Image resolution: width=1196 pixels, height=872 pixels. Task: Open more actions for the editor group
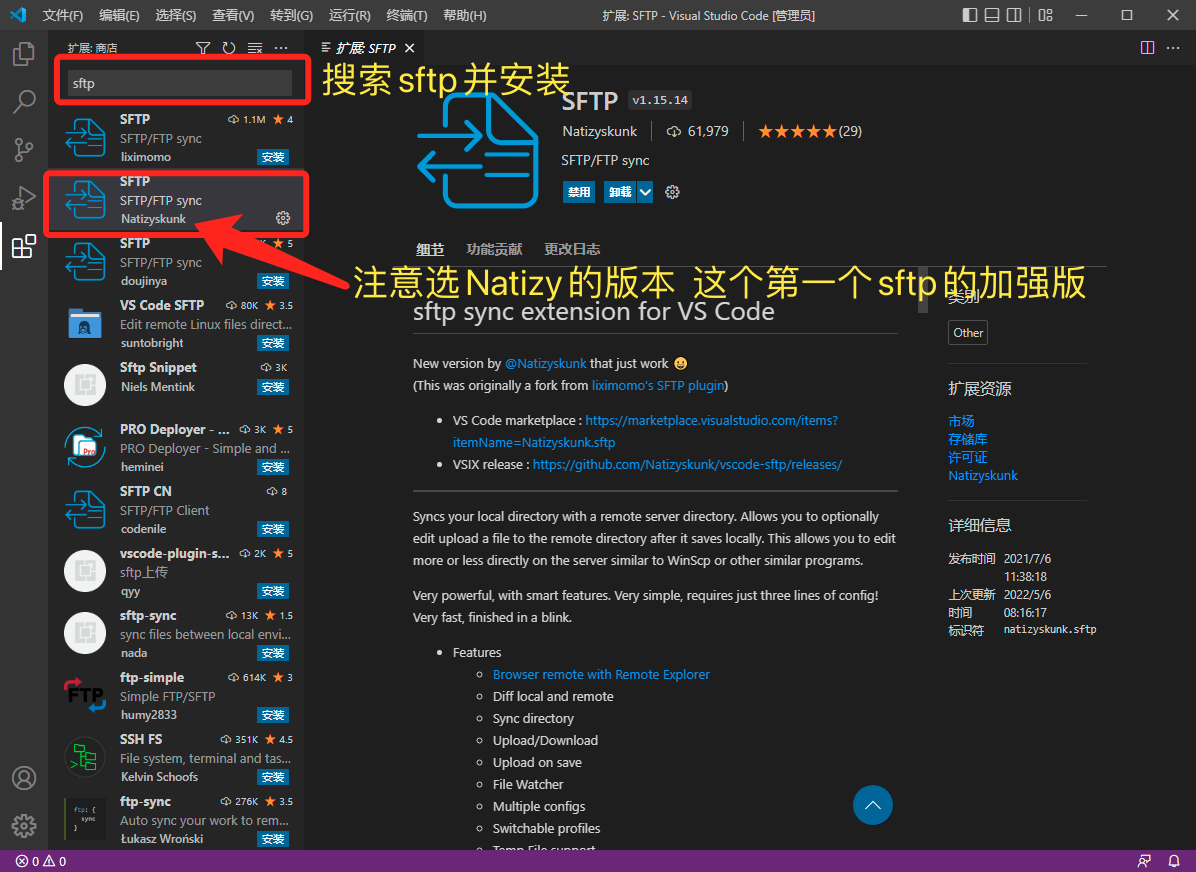[x=1173, y=48]
